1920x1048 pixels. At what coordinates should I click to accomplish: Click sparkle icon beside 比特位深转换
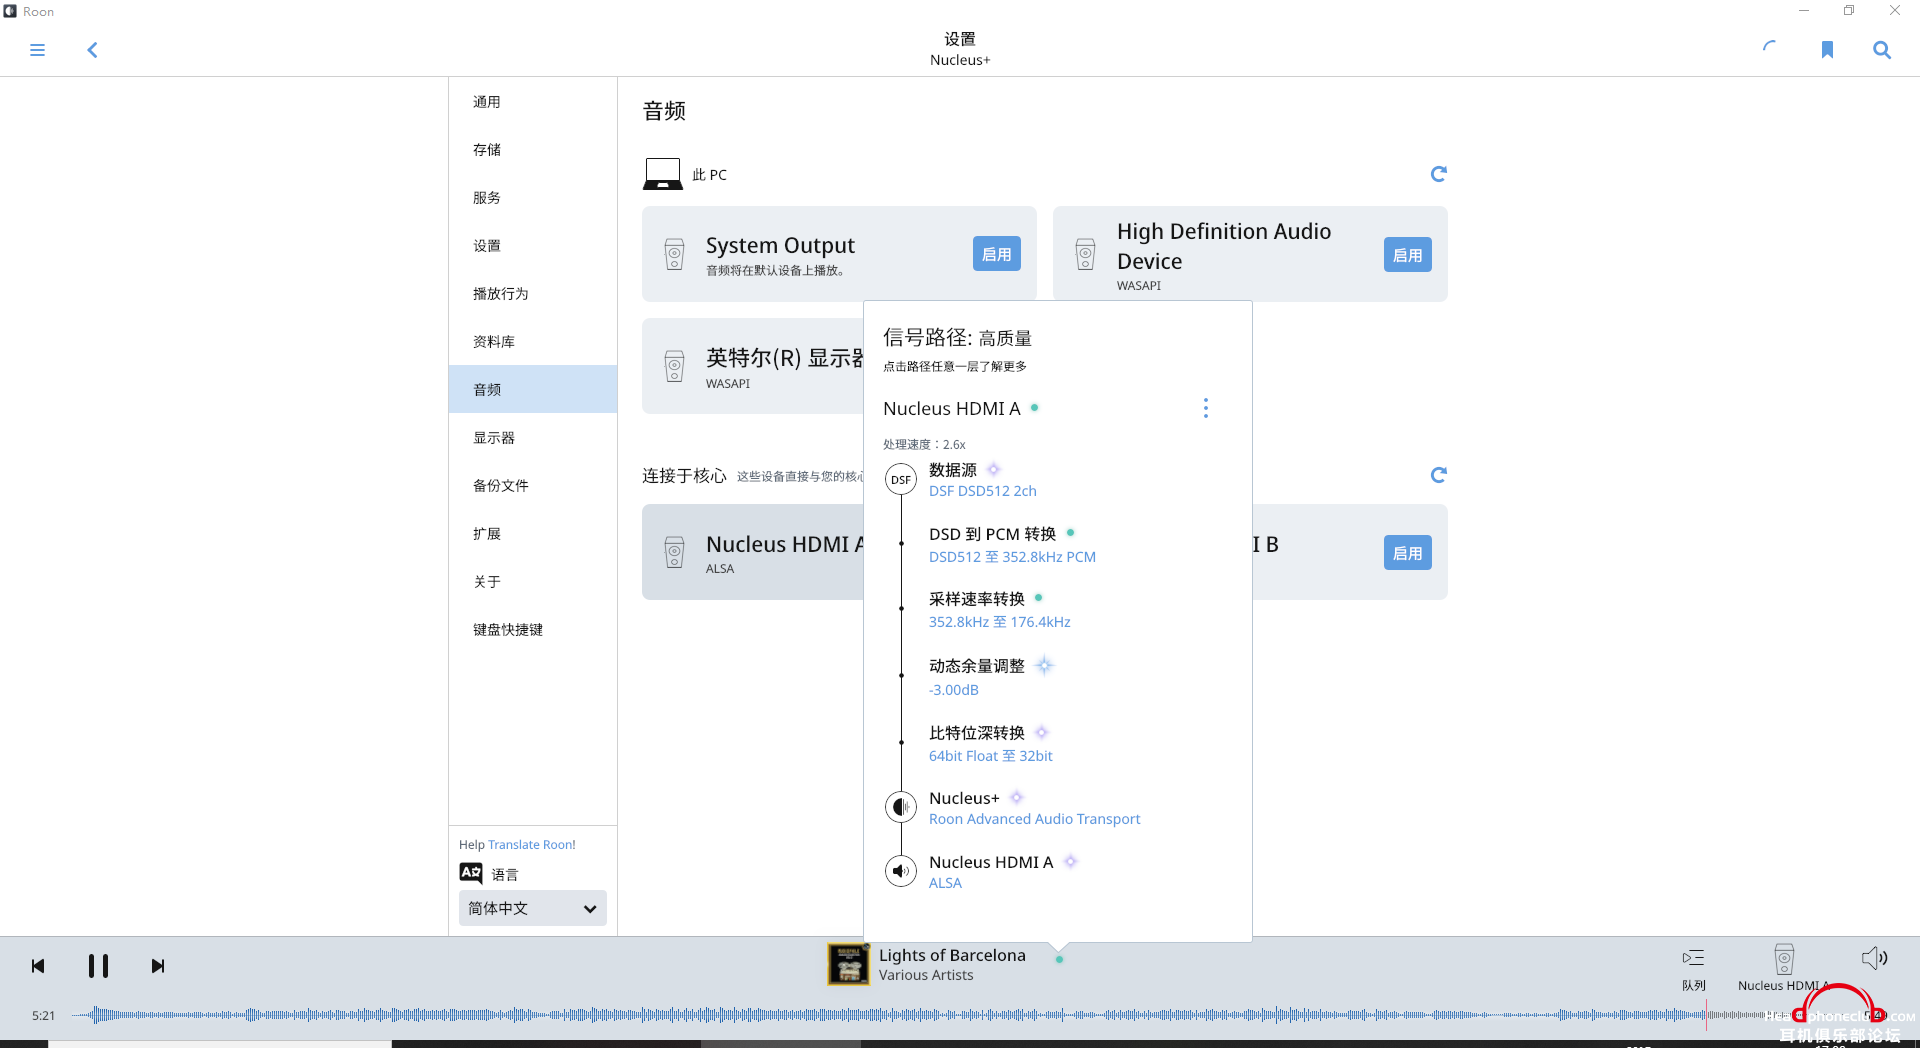click(x=1041, y=732)
